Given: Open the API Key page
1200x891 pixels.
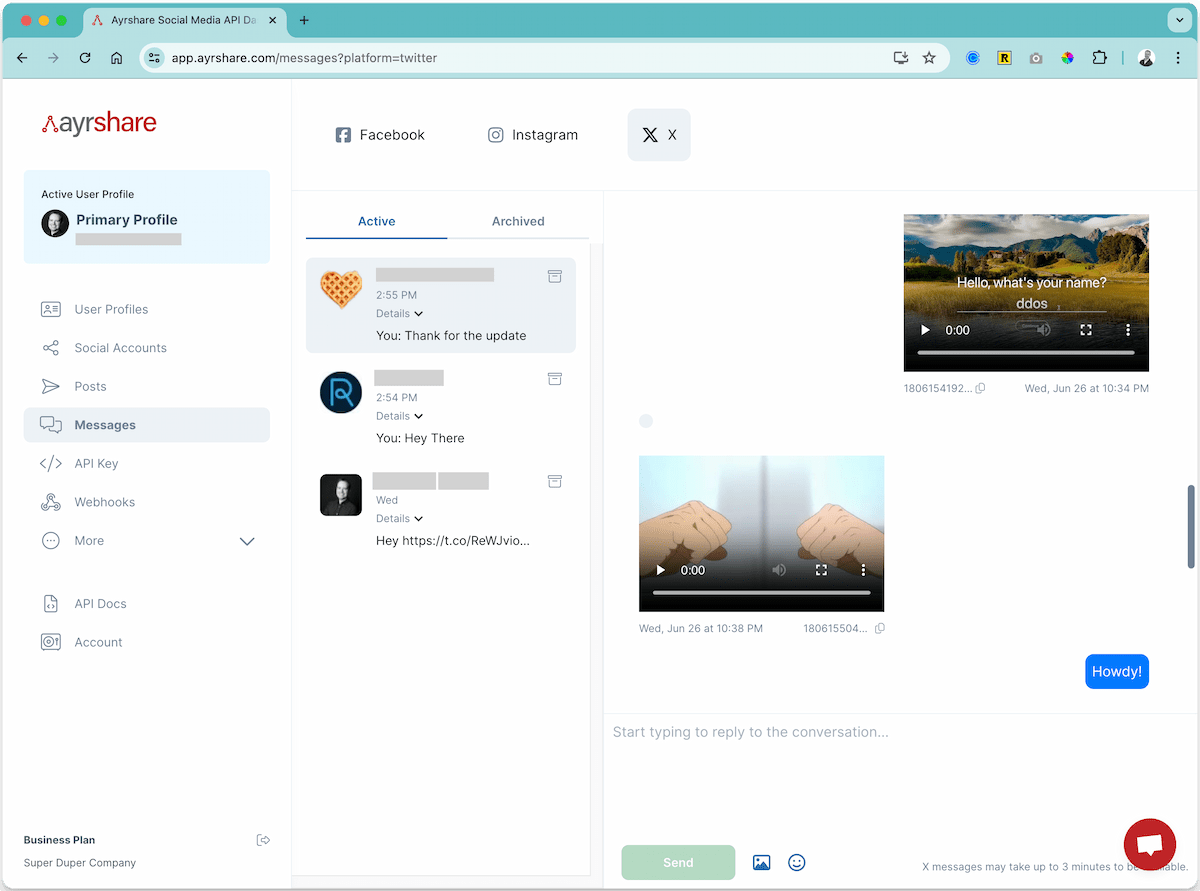Looking at the screenshot, I should coord(147,463).
